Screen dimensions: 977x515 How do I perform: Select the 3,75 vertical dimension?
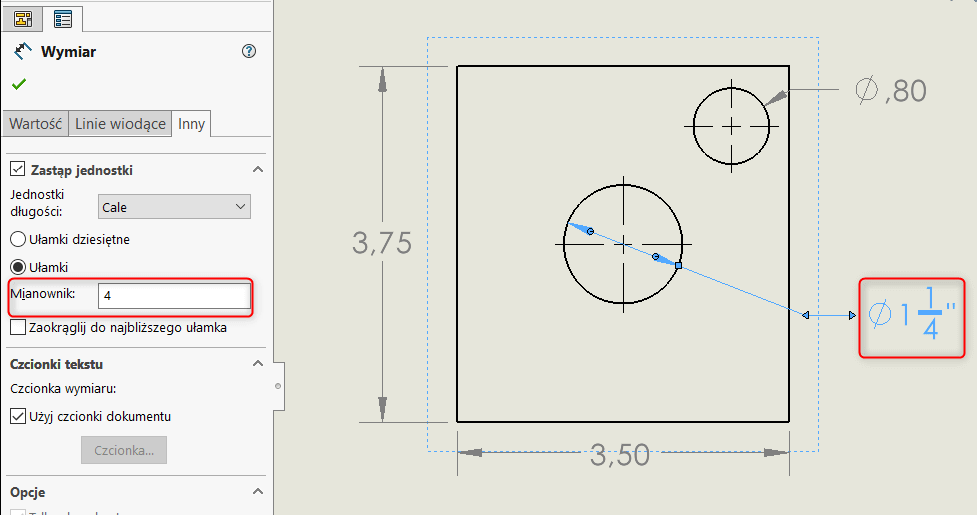coord(382,243)
